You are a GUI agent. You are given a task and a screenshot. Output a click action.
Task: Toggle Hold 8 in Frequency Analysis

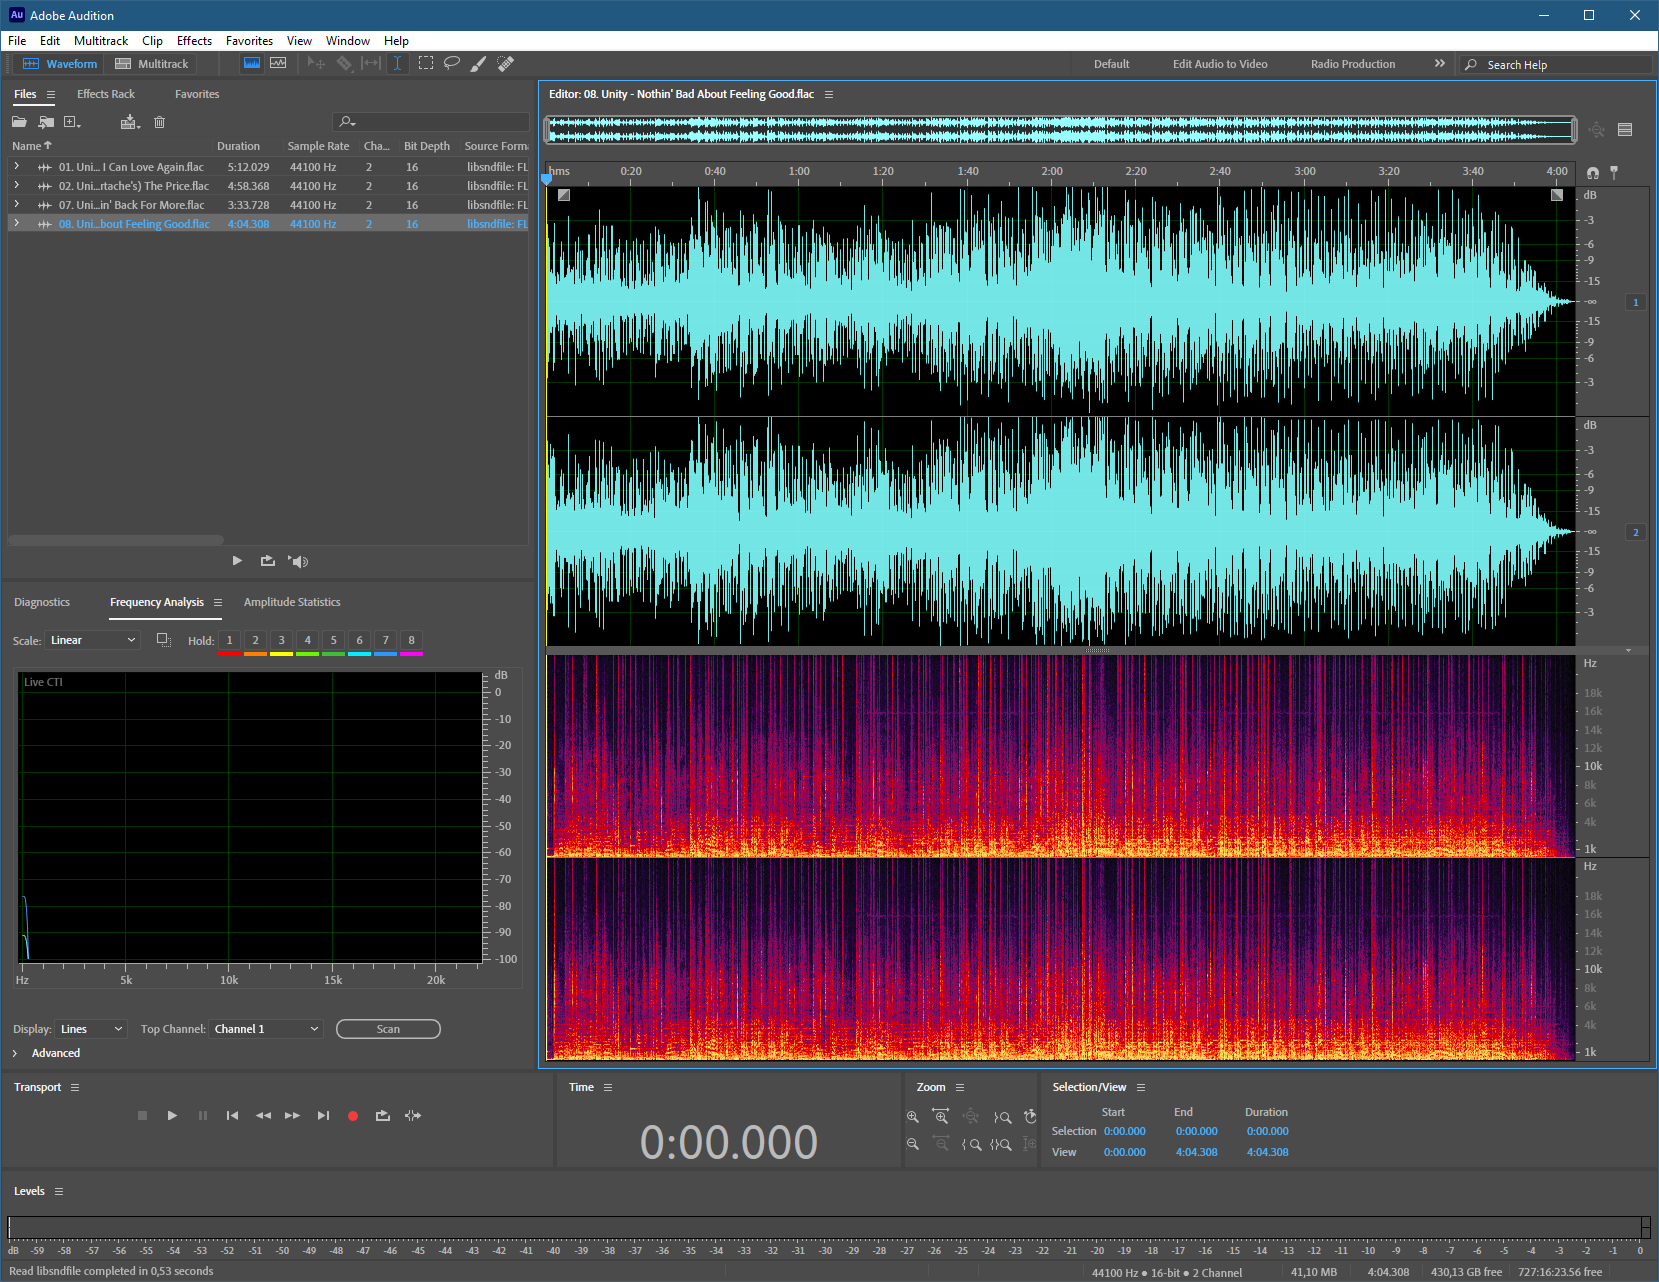[411, 640]
